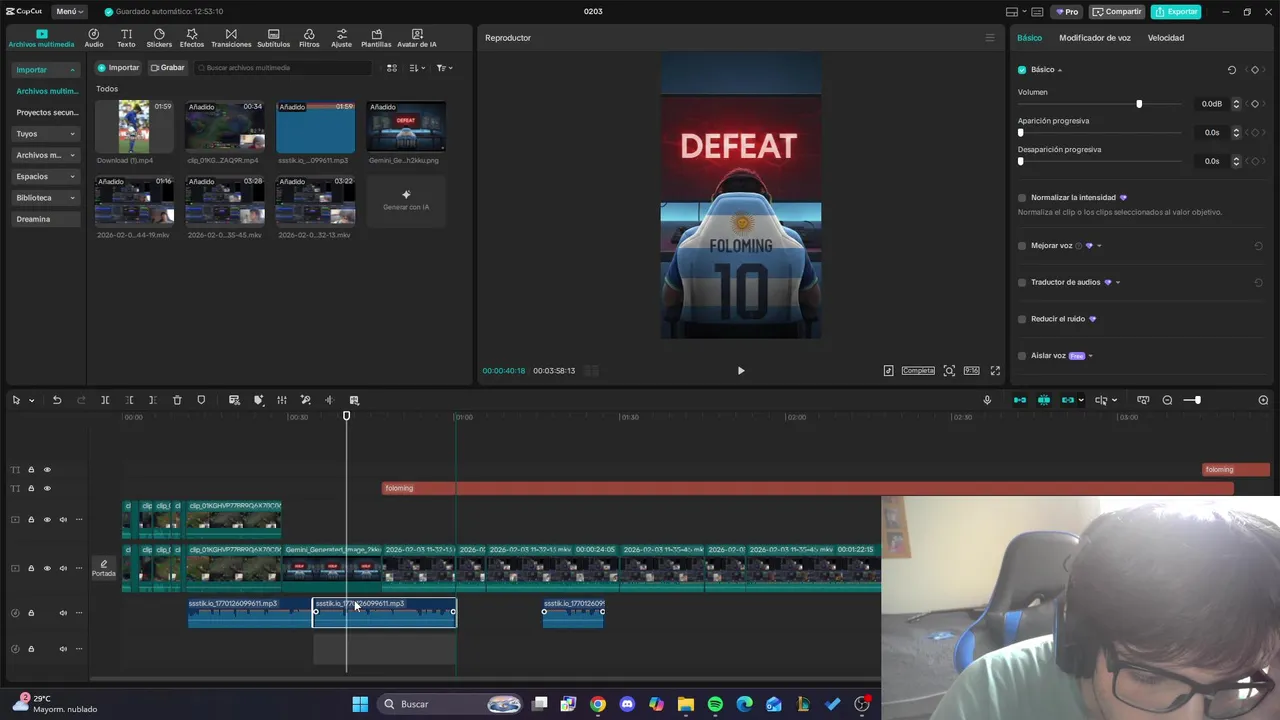Screen dimensions: 1280x720
Task: Open the media sort dropdown
Action: pyautogui.click(x=417, y=68)
